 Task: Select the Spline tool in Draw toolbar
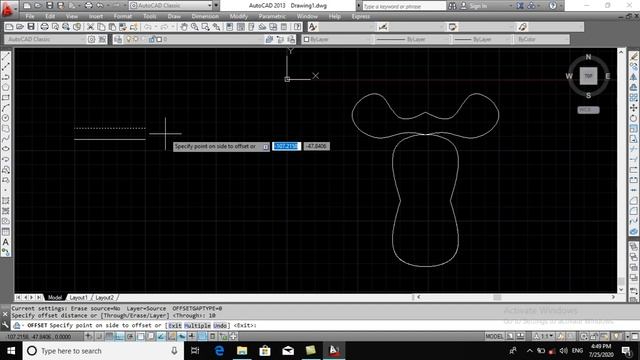tap(6, 139)
